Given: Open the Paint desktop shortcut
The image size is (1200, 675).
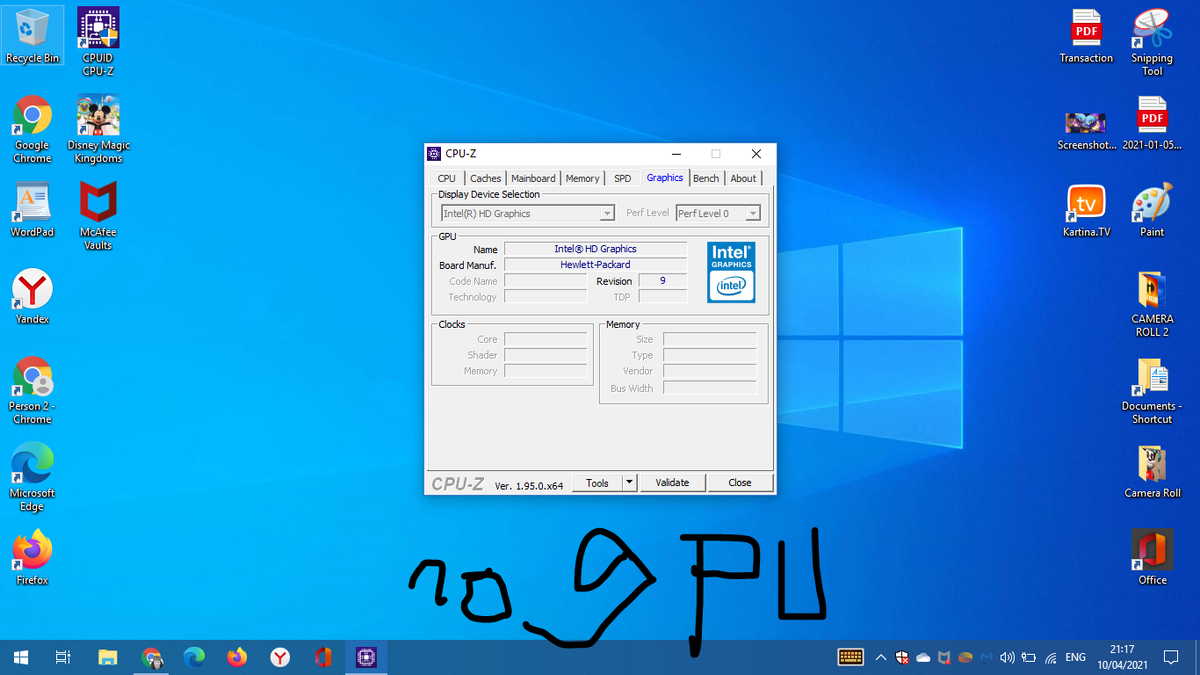Looking at the screenshot, I should pos(1152,210).
